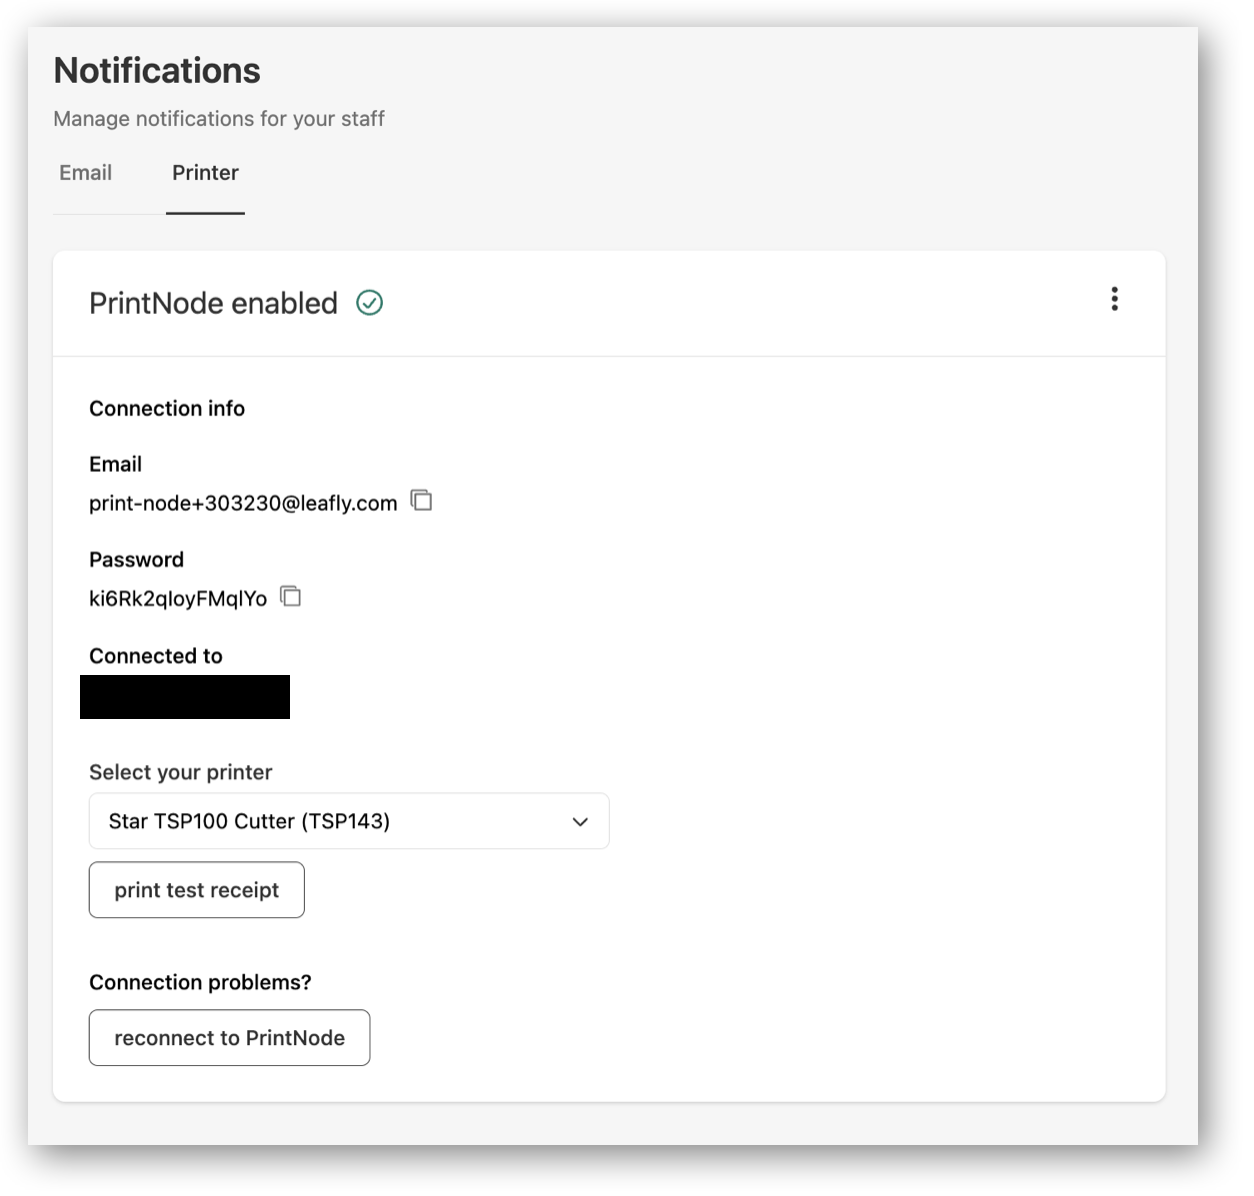
Task: Click the redacted Connected to value
Action: (185, 697)
